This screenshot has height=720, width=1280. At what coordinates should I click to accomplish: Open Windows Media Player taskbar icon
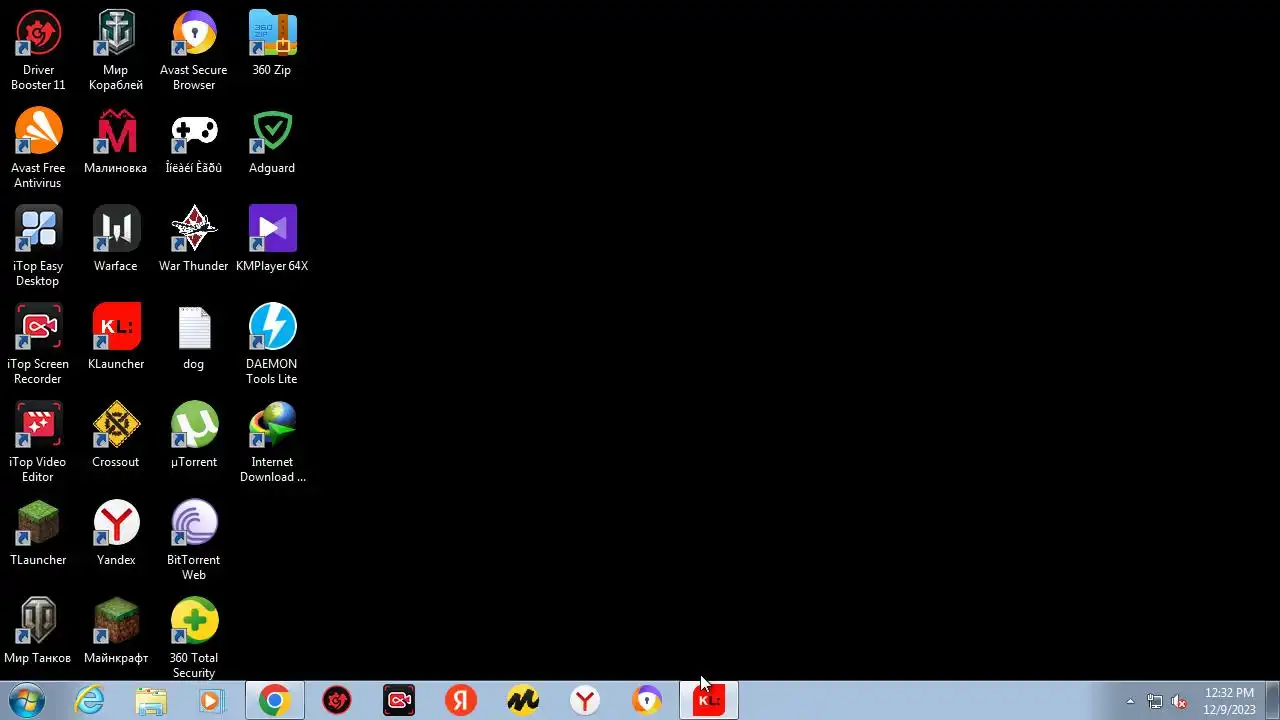pyautogui.click(x=211, y=701)
